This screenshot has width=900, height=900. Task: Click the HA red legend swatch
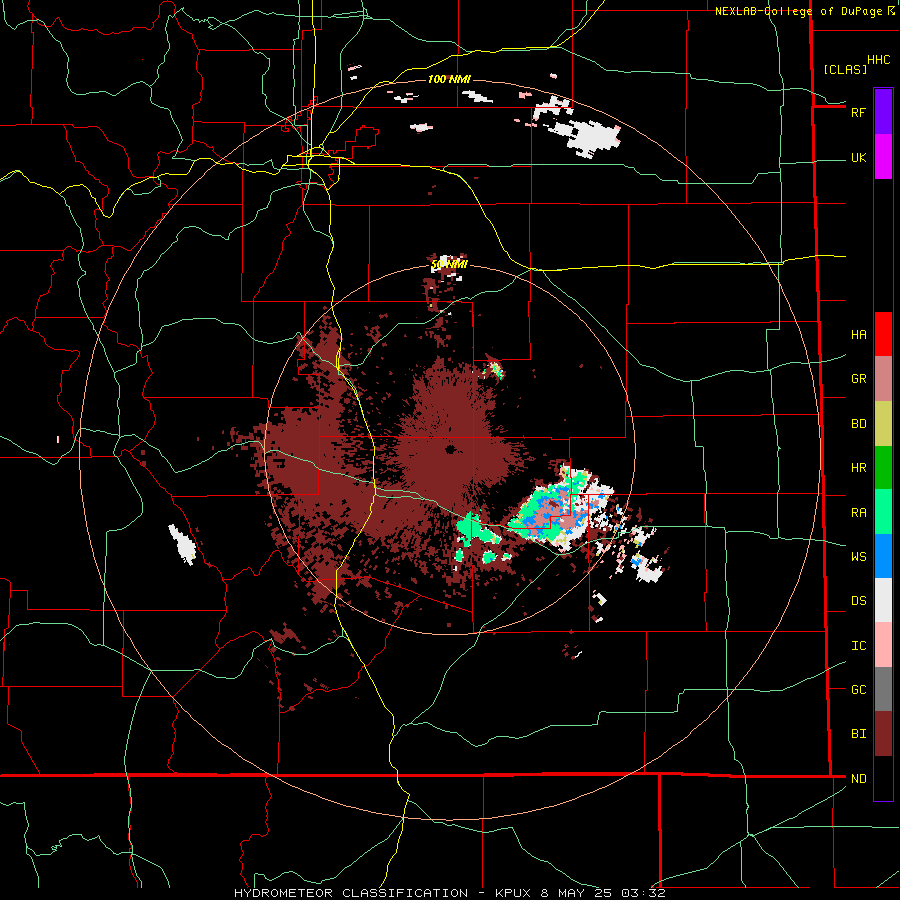[x=883, y=334]
